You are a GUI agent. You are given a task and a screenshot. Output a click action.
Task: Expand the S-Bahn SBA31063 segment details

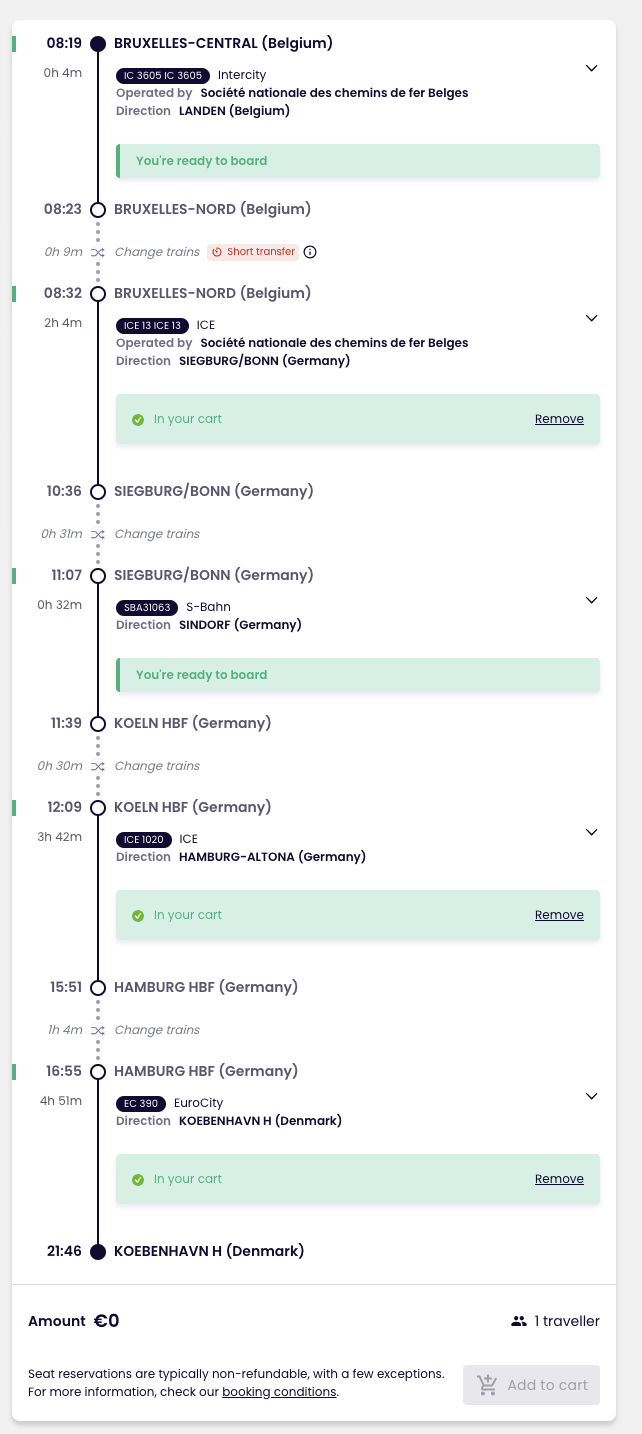click(x=591, y=600)
